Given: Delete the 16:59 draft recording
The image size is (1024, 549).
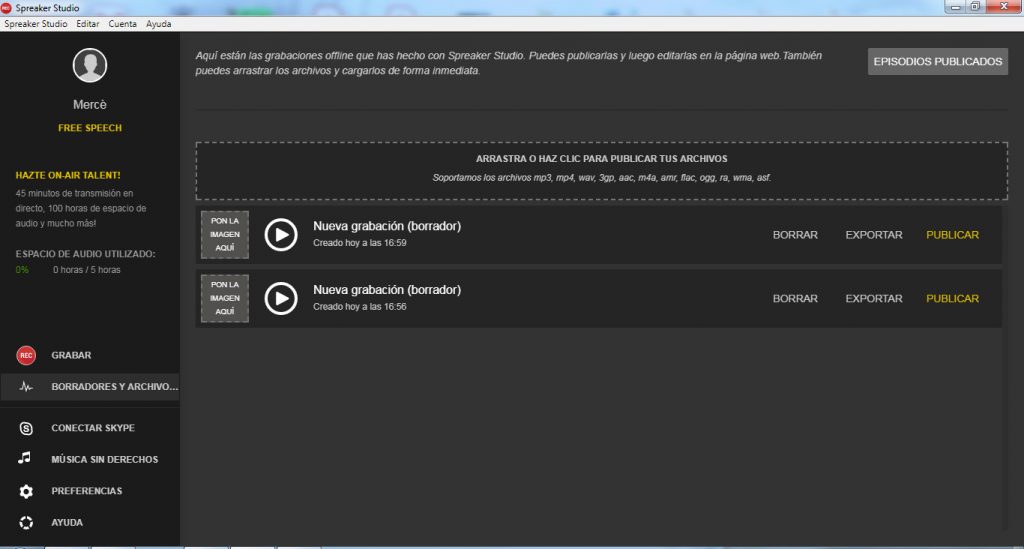Looking at the screenshot, I should point(795,235).
